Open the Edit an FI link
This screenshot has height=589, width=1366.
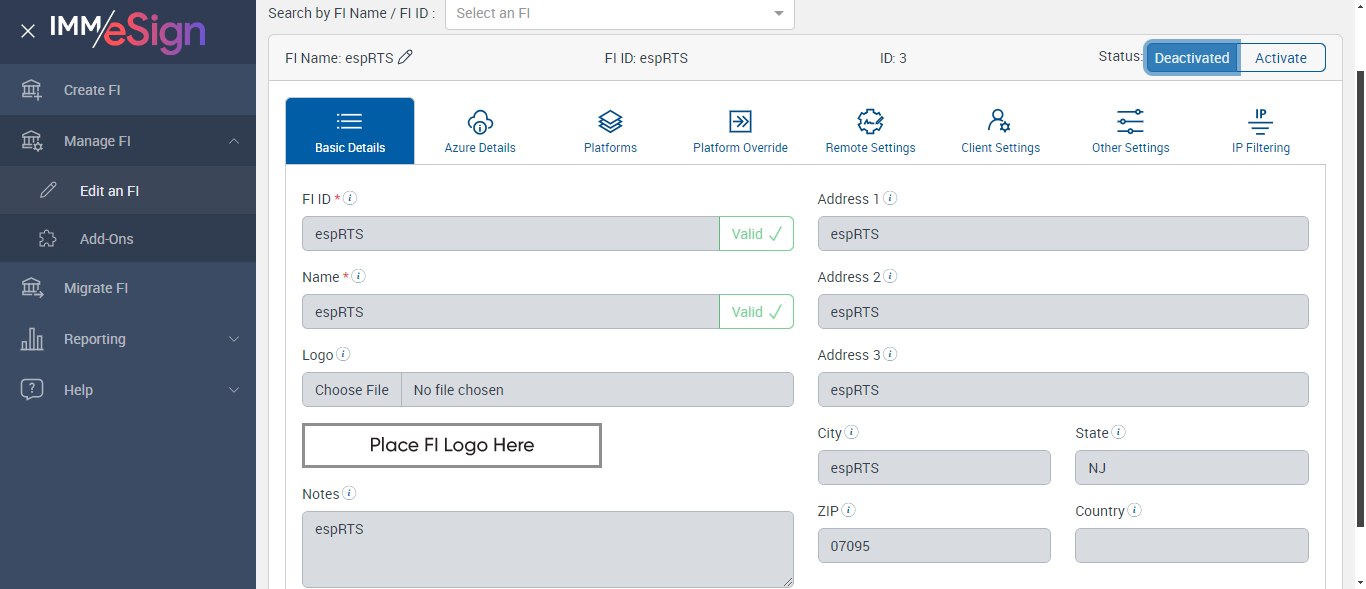click(109, 191)
